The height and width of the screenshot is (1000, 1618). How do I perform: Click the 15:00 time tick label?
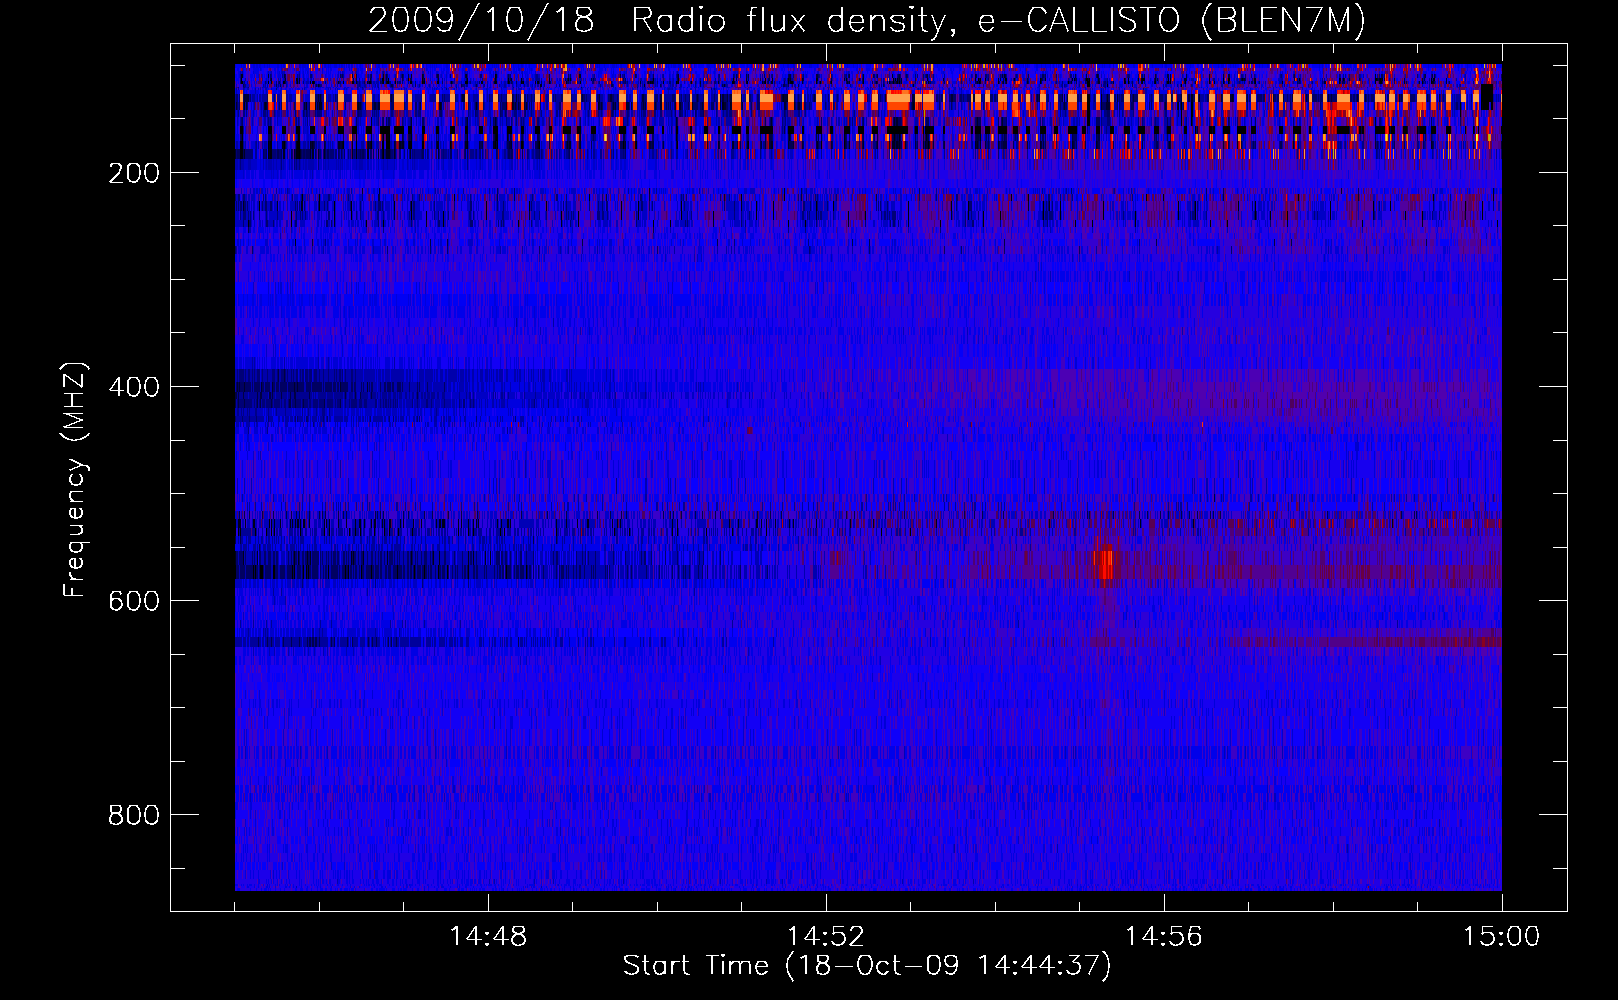click(1501, 937)
